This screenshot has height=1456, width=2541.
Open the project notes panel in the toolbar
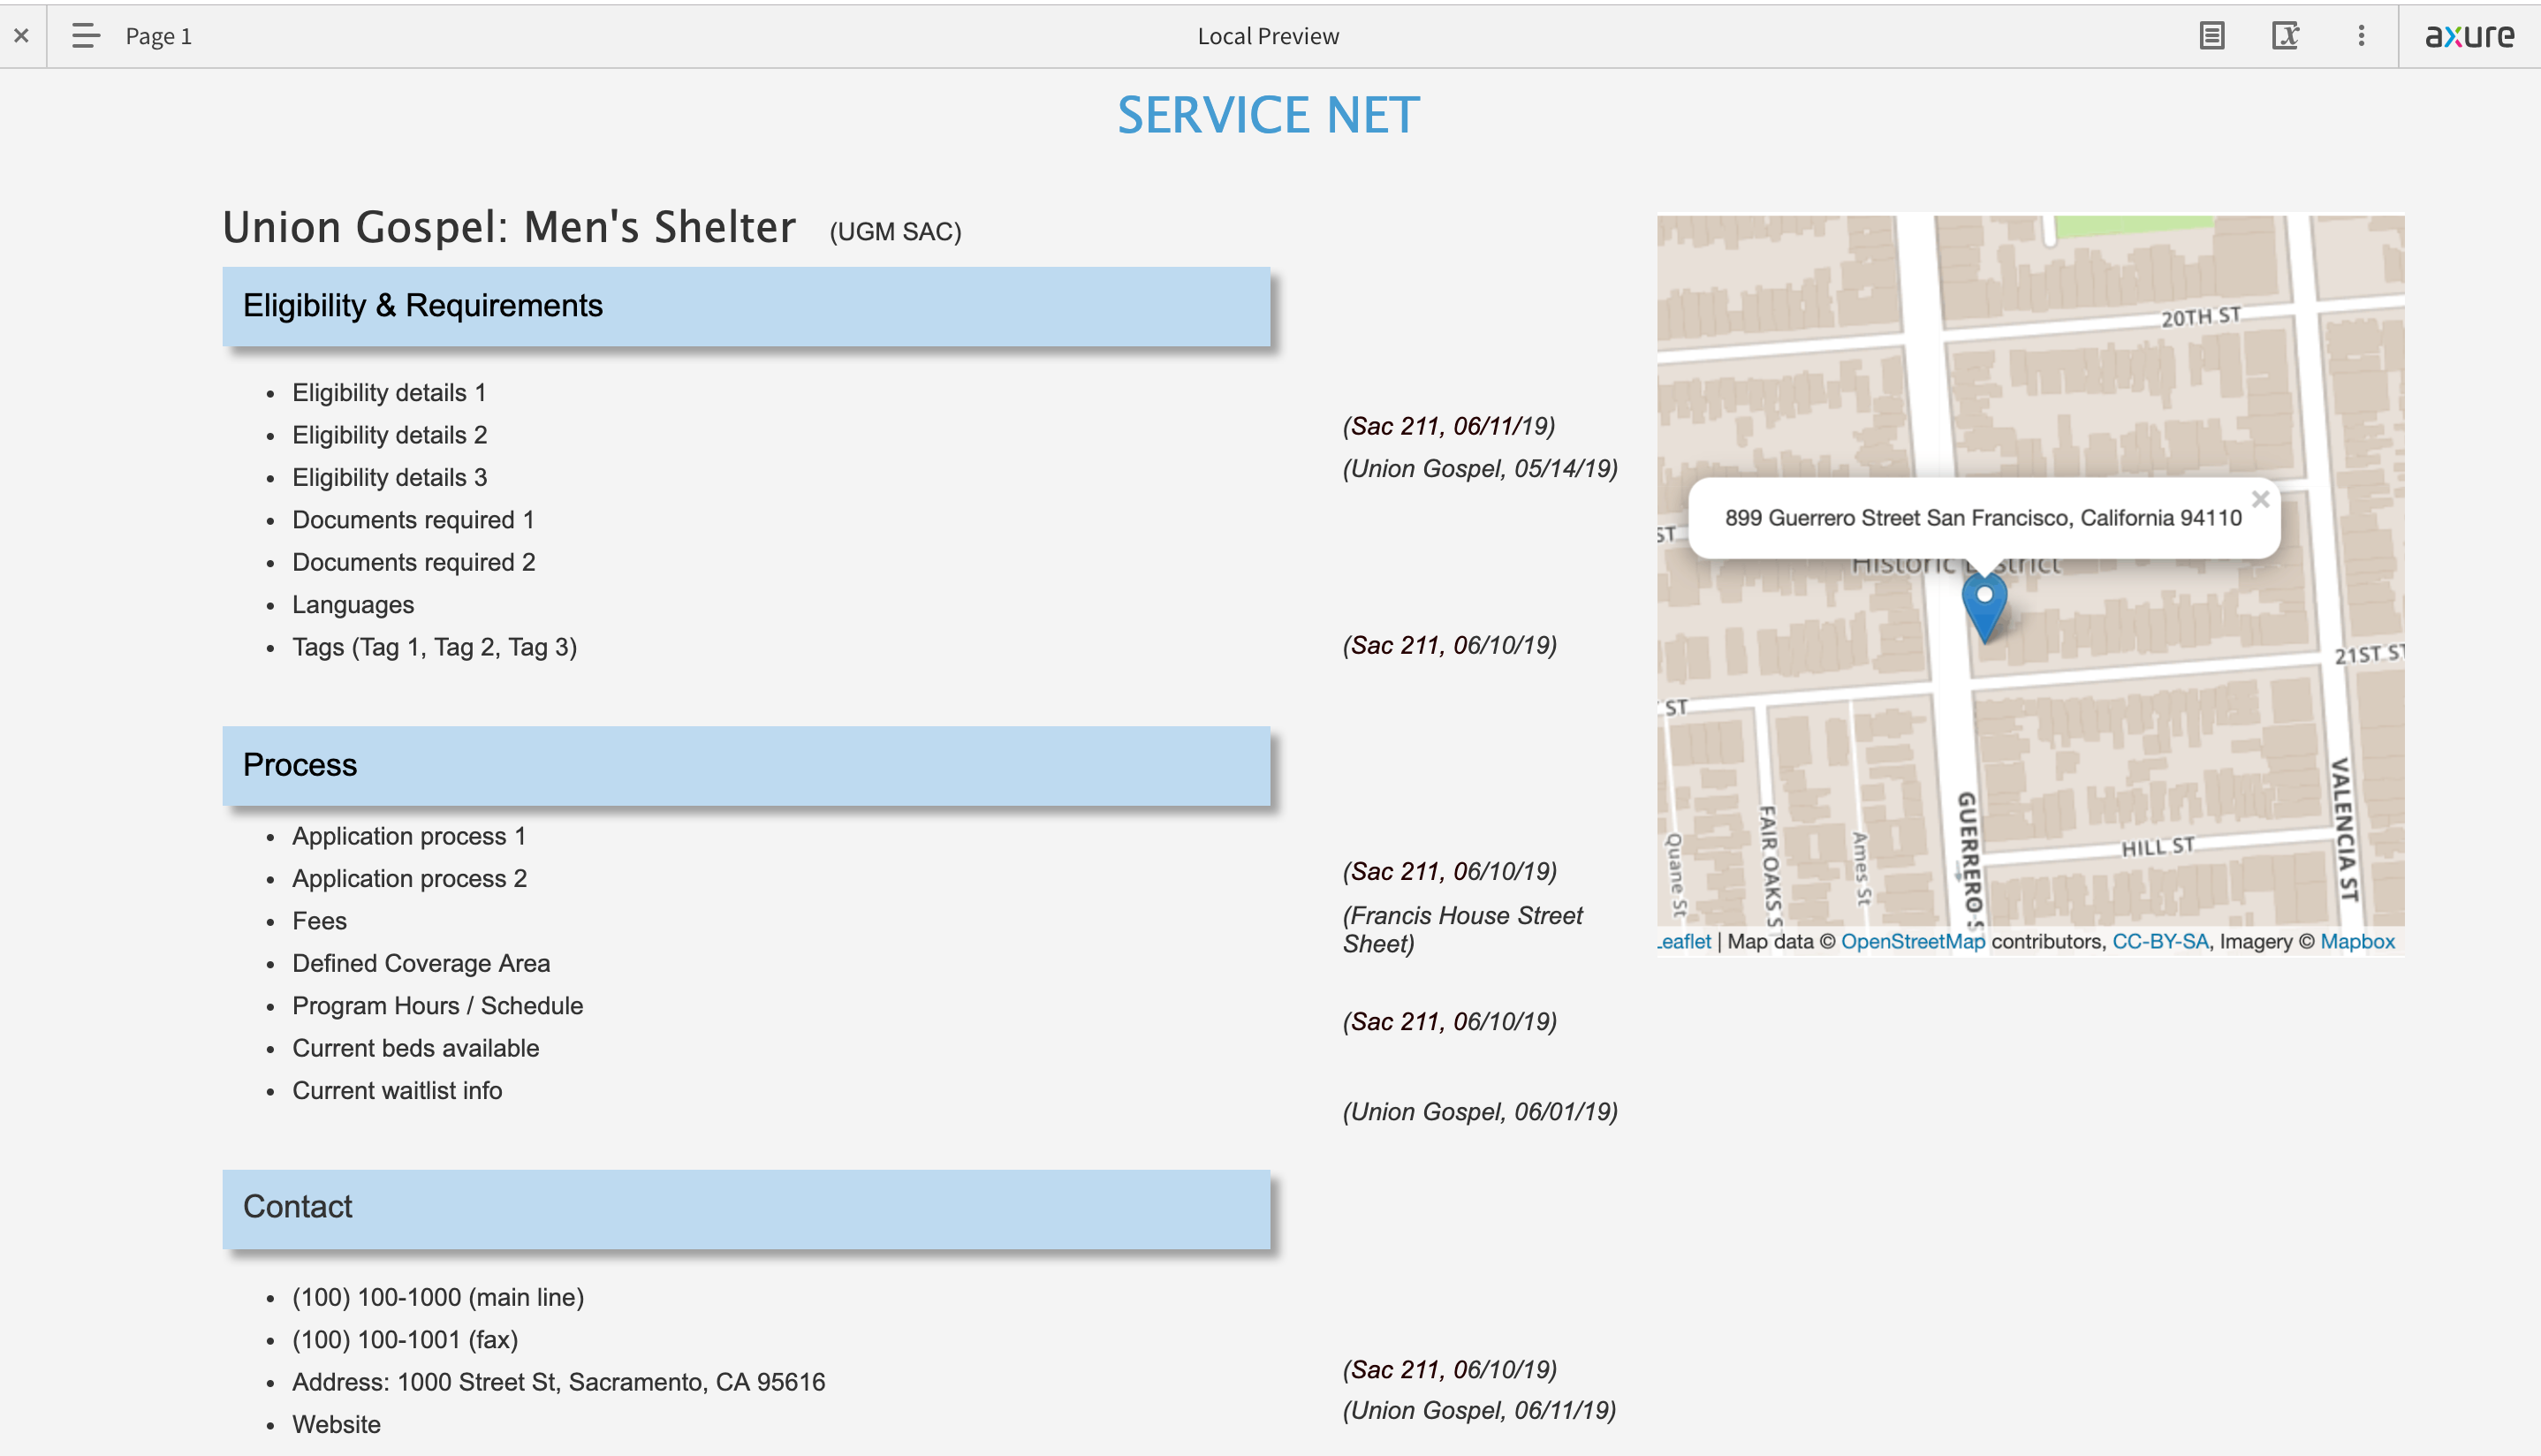[2212, 36]
